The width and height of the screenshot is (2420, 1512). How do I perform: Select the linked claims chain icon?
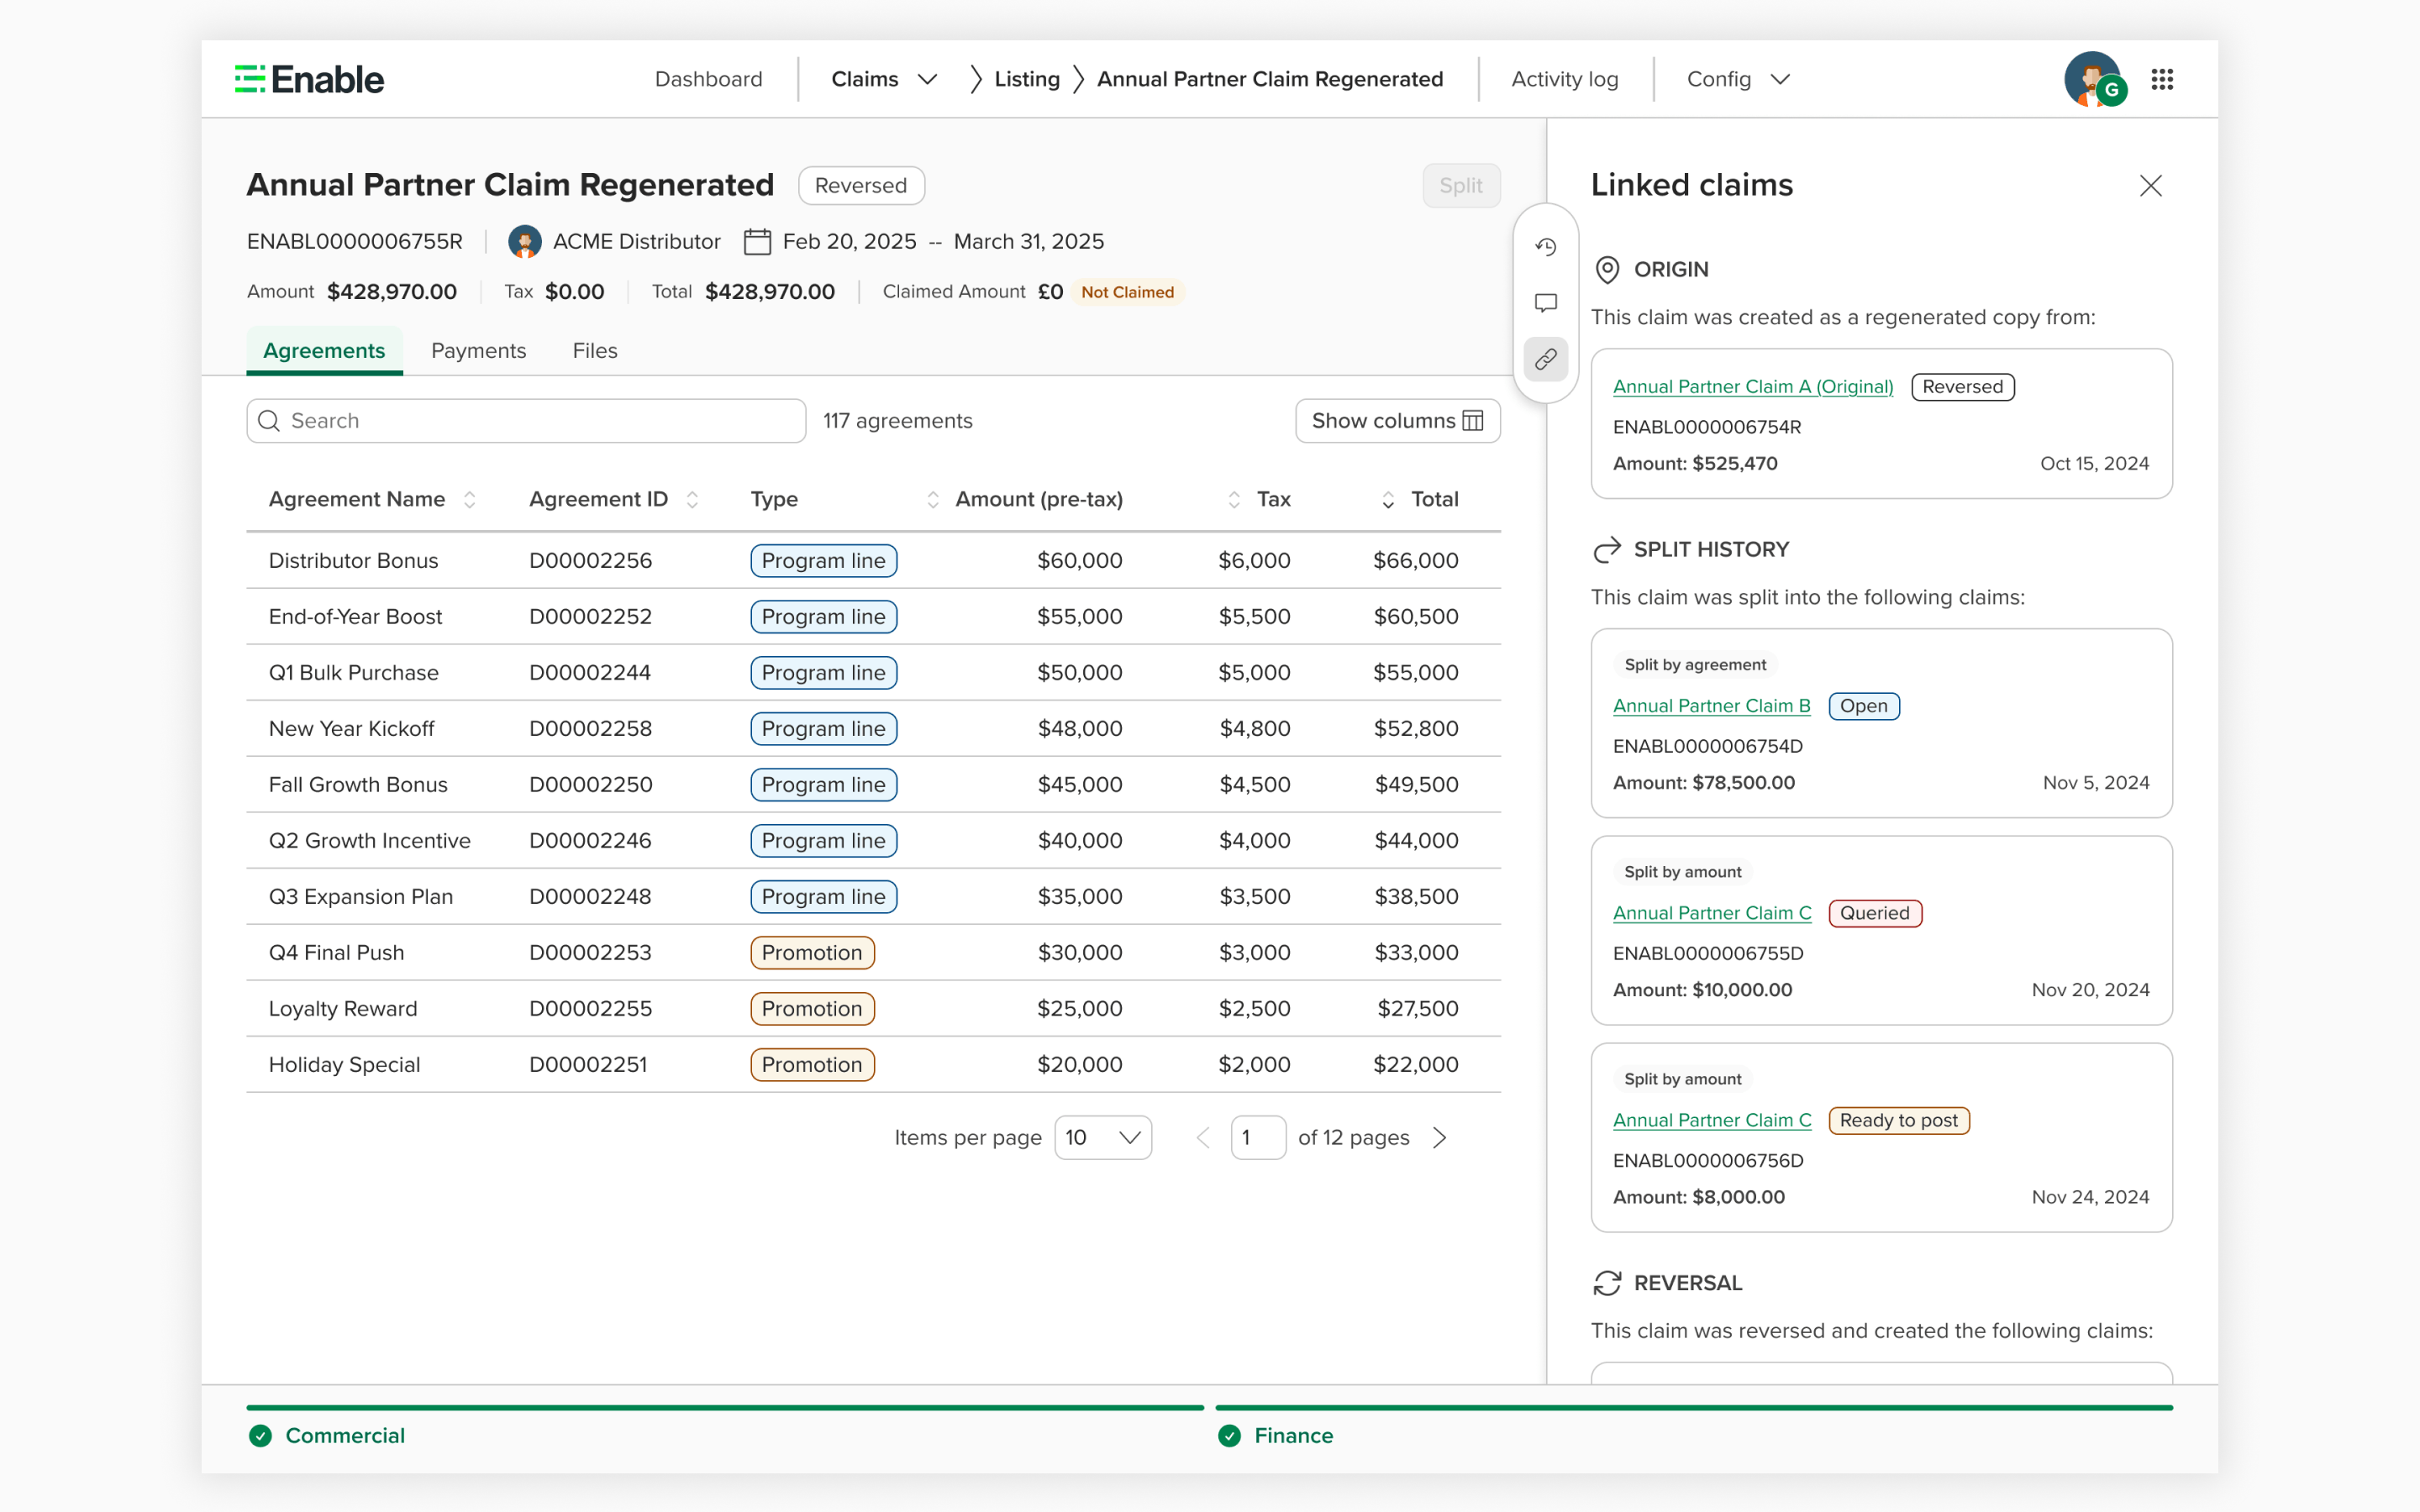[1546, 359]
